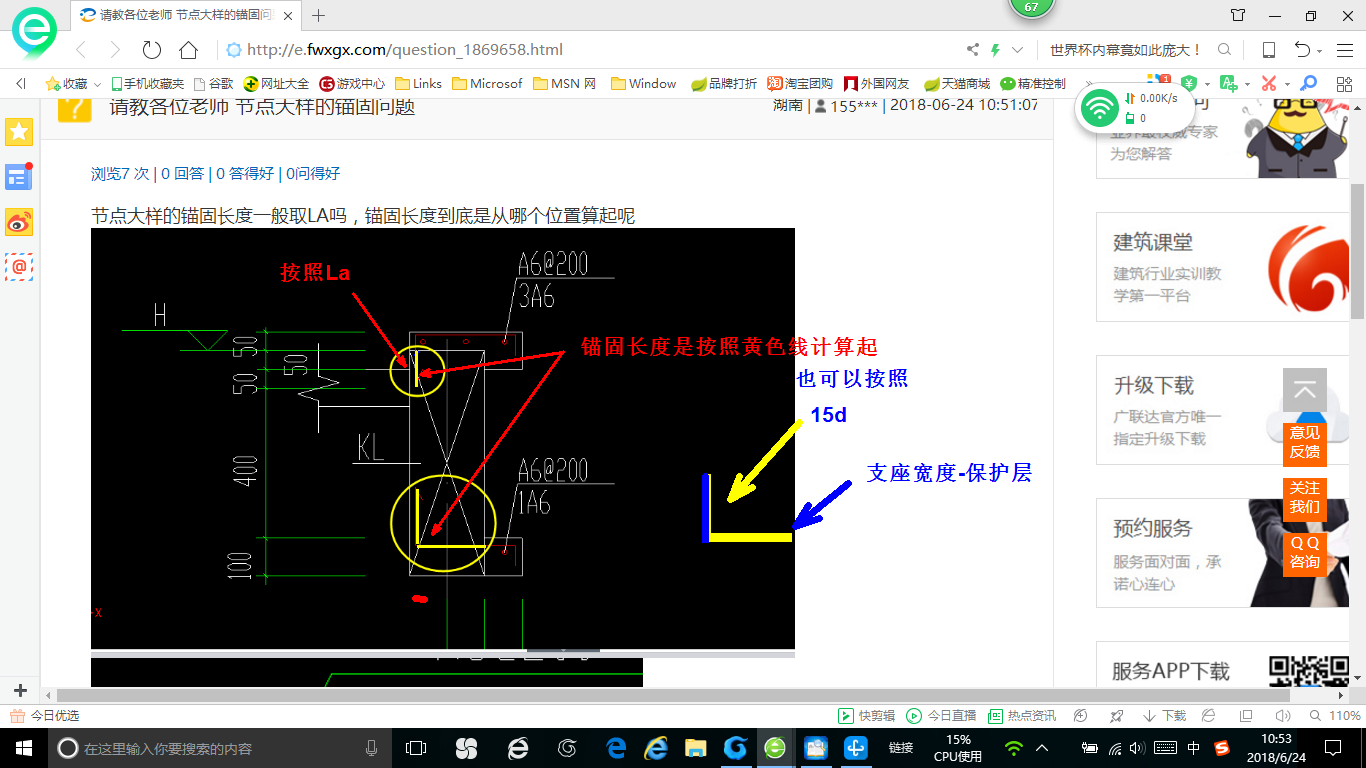Click the share icon in address bar
The width and height of the screenshot is (1366, 768).
coord(973,50)
